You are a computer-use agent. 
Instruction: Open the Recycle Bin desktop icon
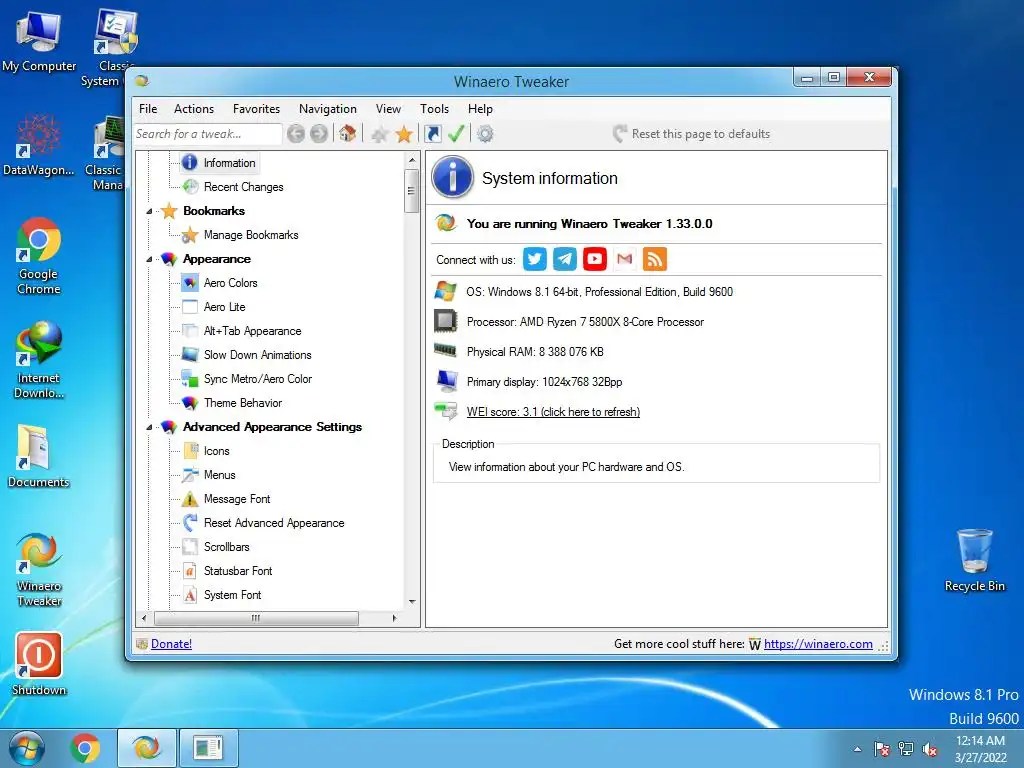[x=974, y=560]
